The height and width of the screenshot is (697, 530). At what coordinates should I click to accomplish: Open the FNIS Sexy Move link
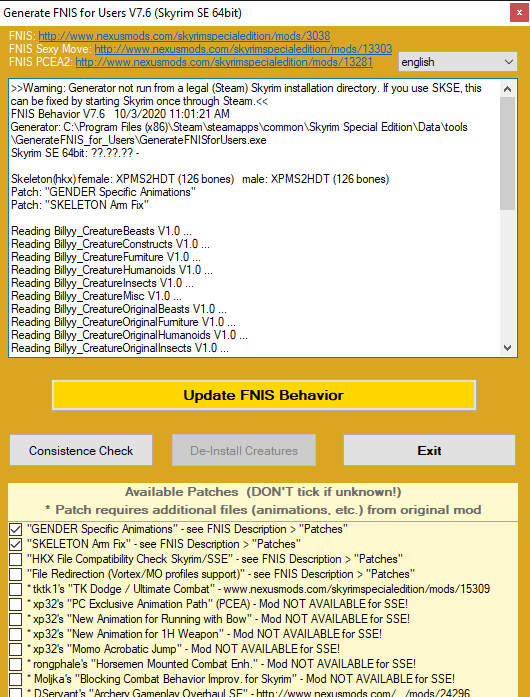(x=243, y=49)
